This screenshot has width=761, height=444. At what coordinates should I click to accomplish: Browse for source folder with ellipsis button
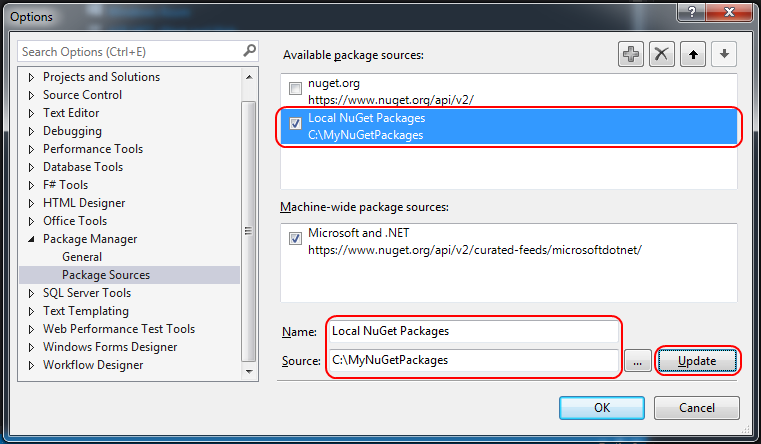[638, 361]
